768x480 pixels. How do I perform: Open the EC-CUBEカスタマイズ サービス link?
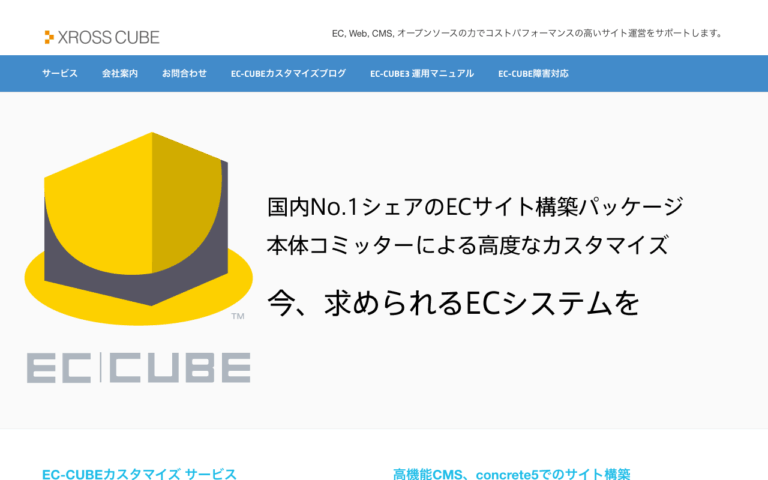click(139, 474)
